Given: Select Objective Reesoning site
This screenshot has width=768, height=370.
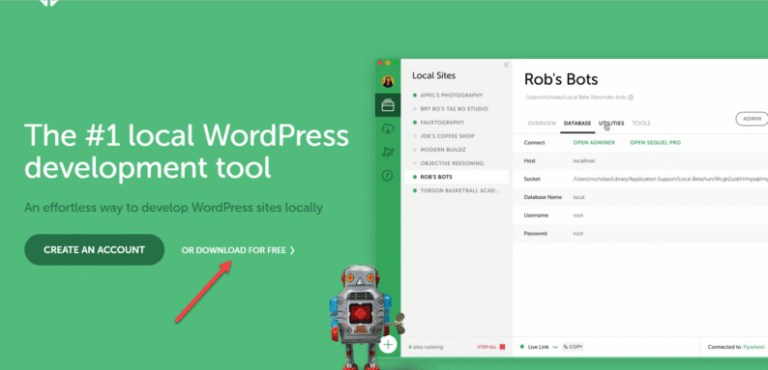Looking at the screenshot, I should [x=452, y=163].
